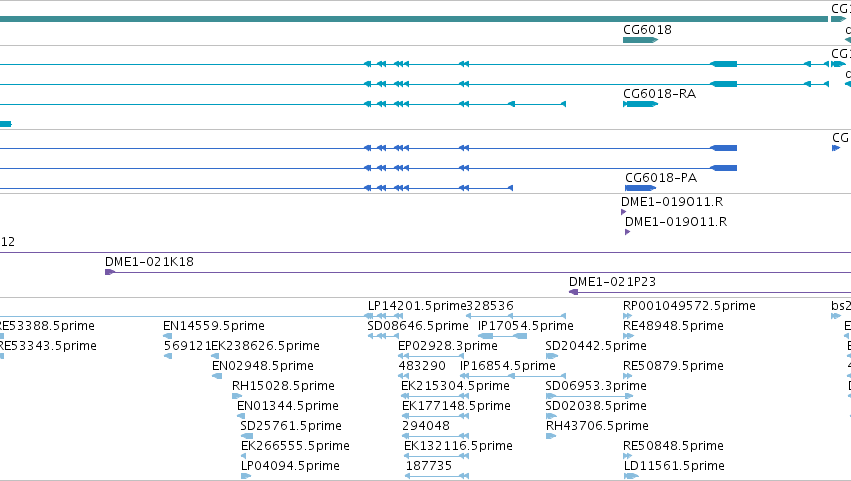Open the CG6018-RA transcript label
Screen dimensions: 851x481
(659, 94)
